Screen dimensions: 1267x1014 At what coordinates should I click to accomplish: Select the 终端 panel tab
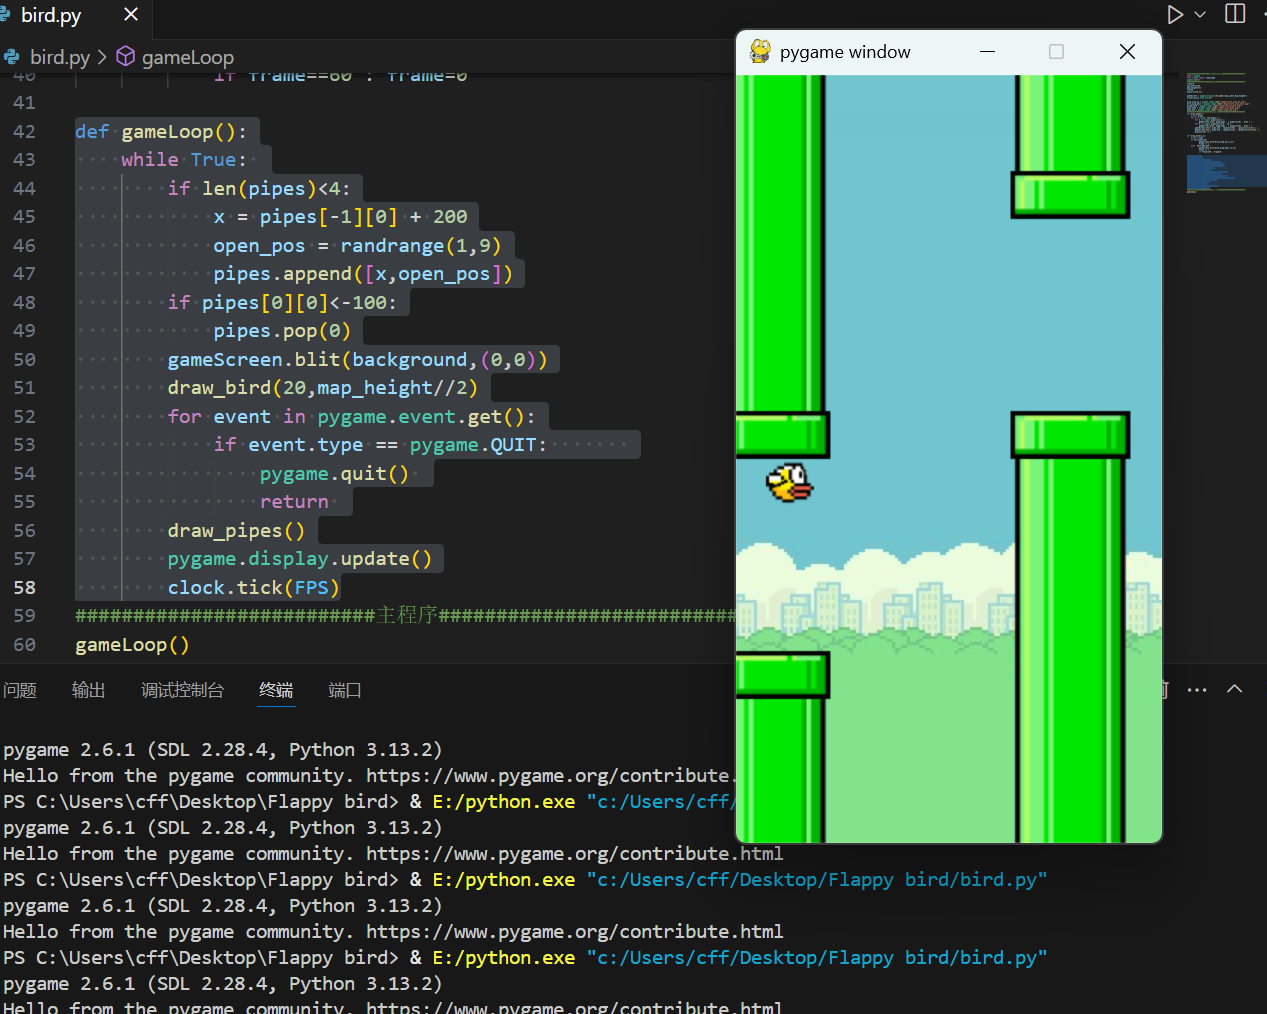(x=276, y=690)
